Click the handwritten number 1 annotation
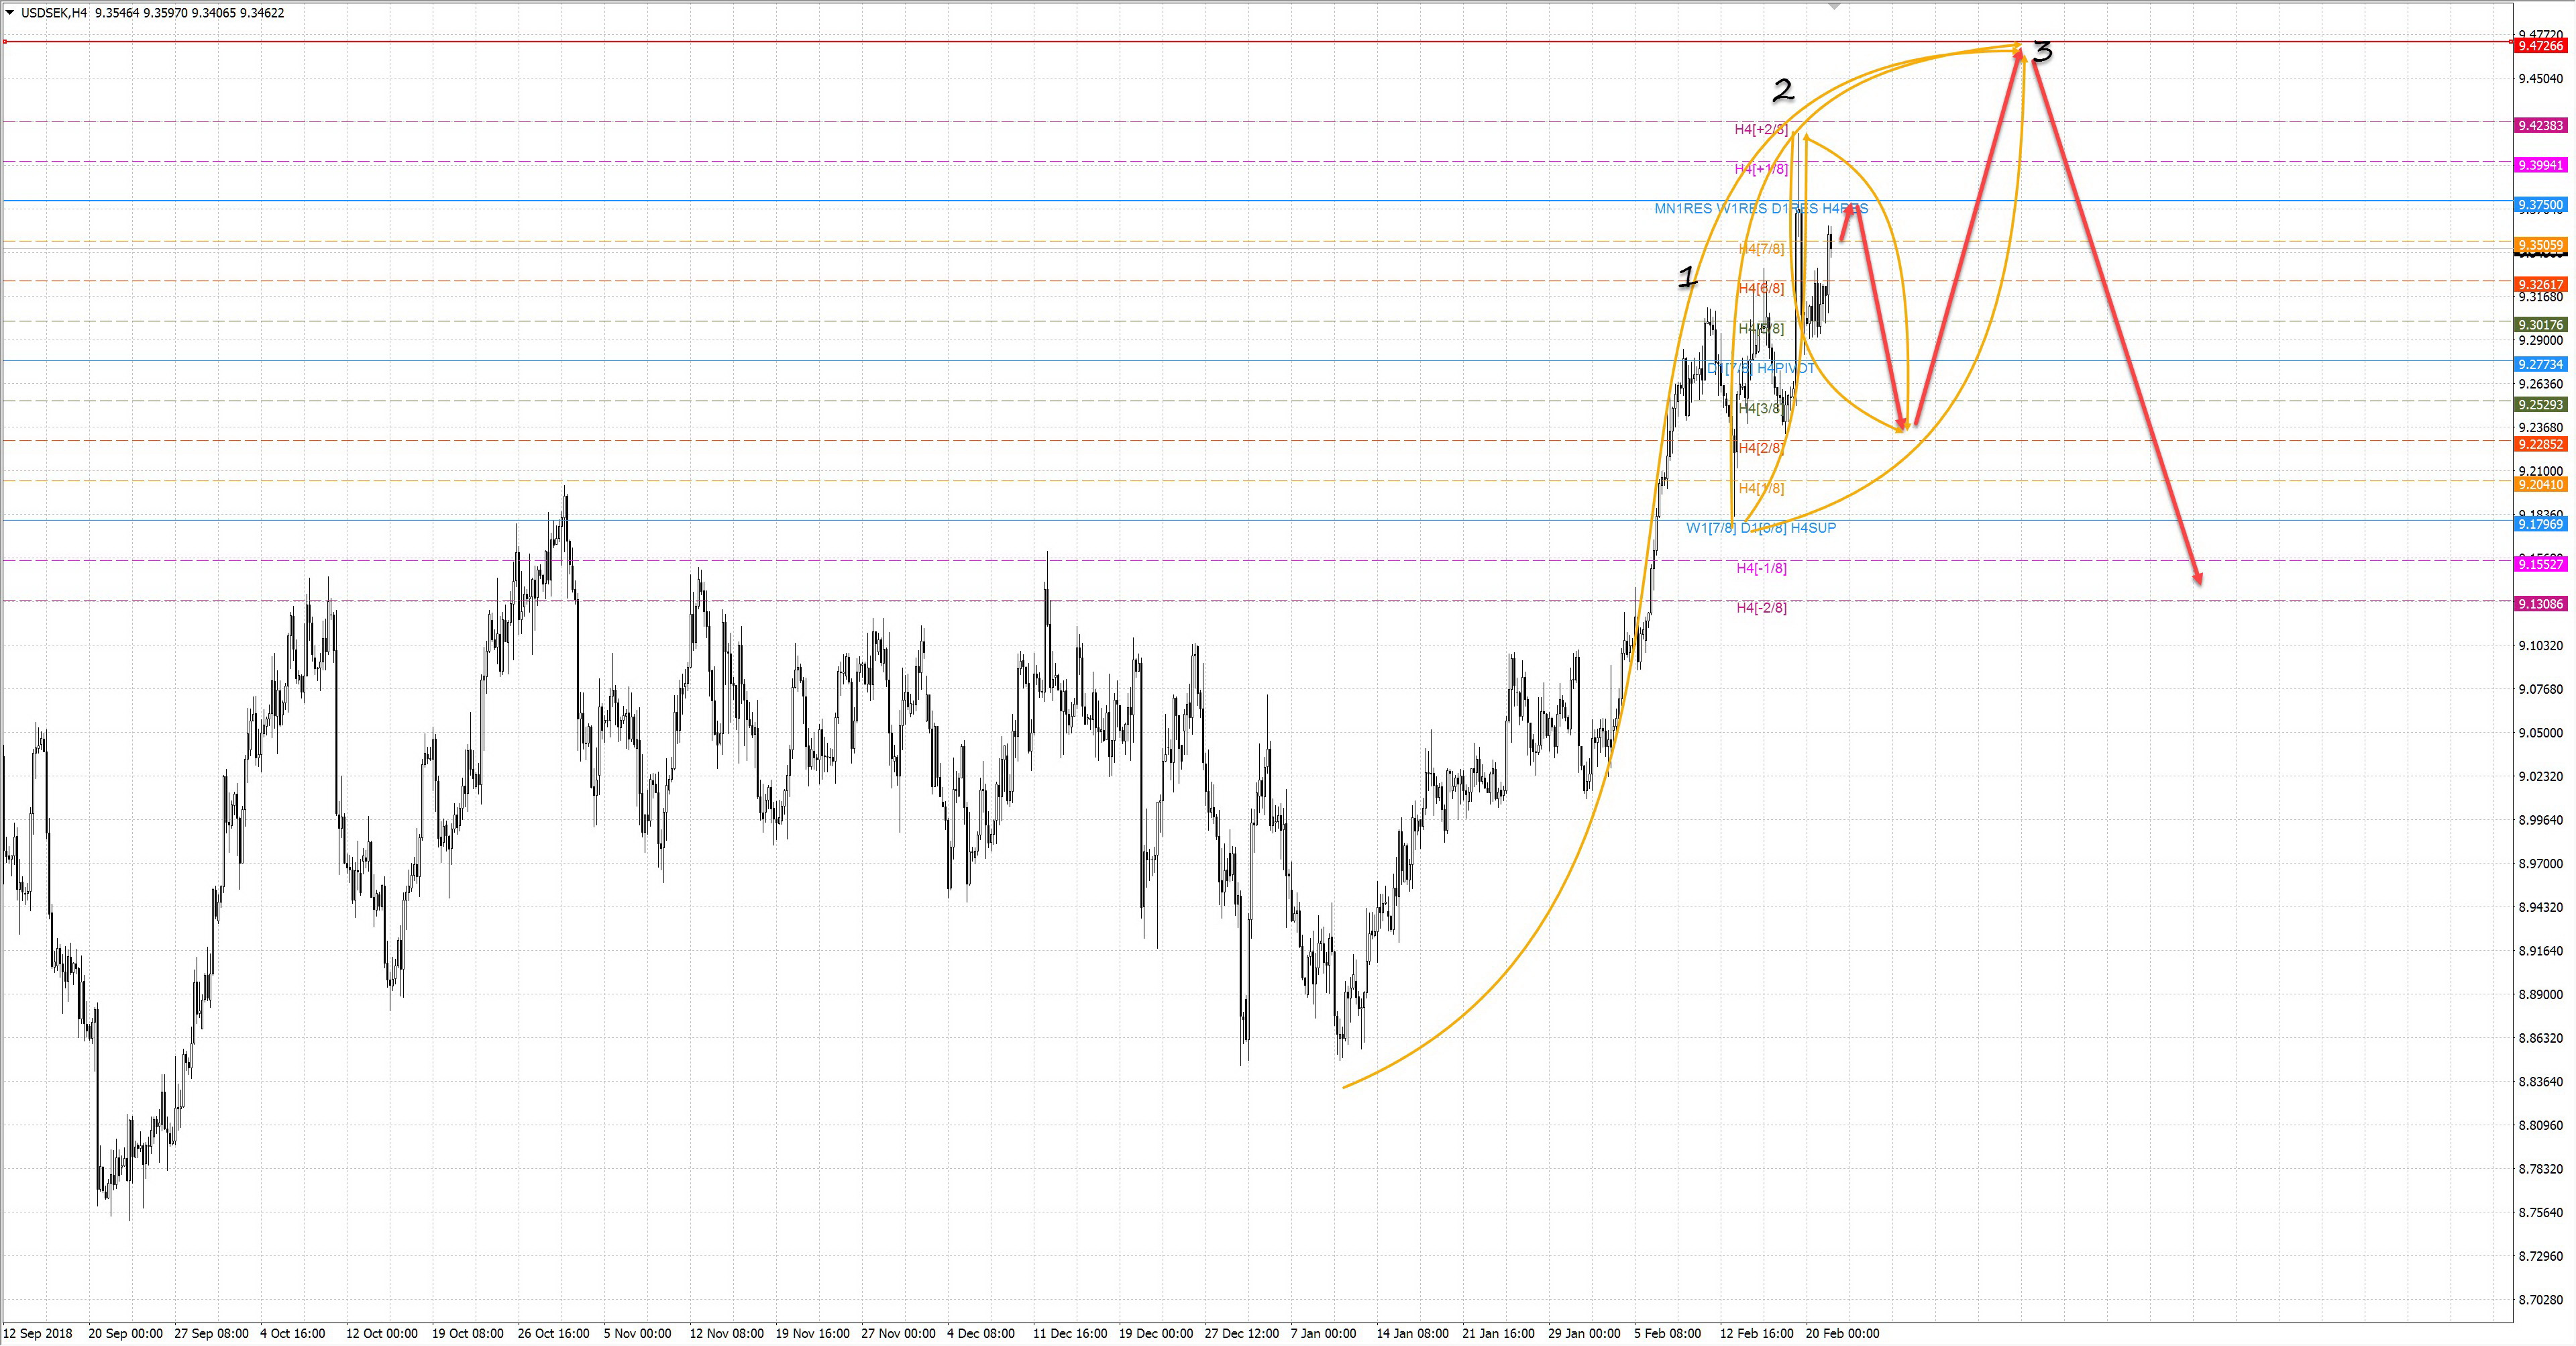Screen dimensions: 2576x1346 click(1688, 277)
